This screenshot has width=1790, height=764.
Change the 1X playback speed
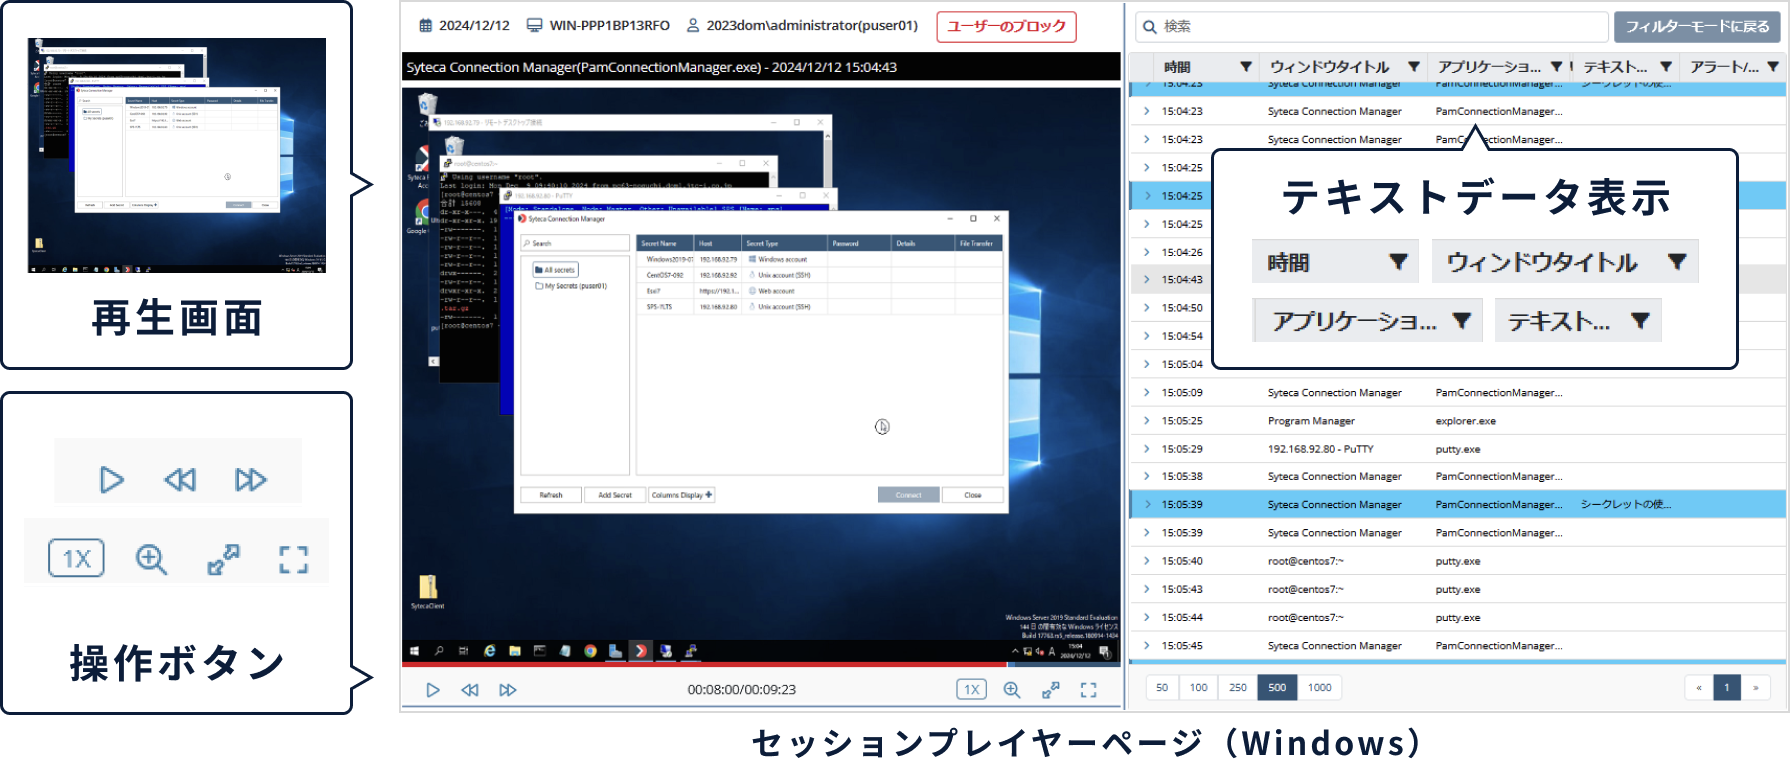[x=972, y=689]
